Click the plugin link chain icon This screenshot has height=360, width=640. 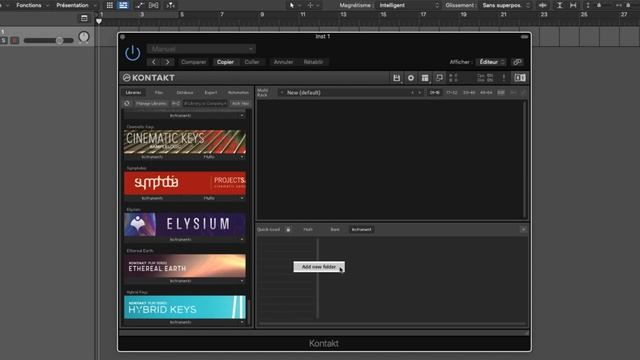point(517,62)
